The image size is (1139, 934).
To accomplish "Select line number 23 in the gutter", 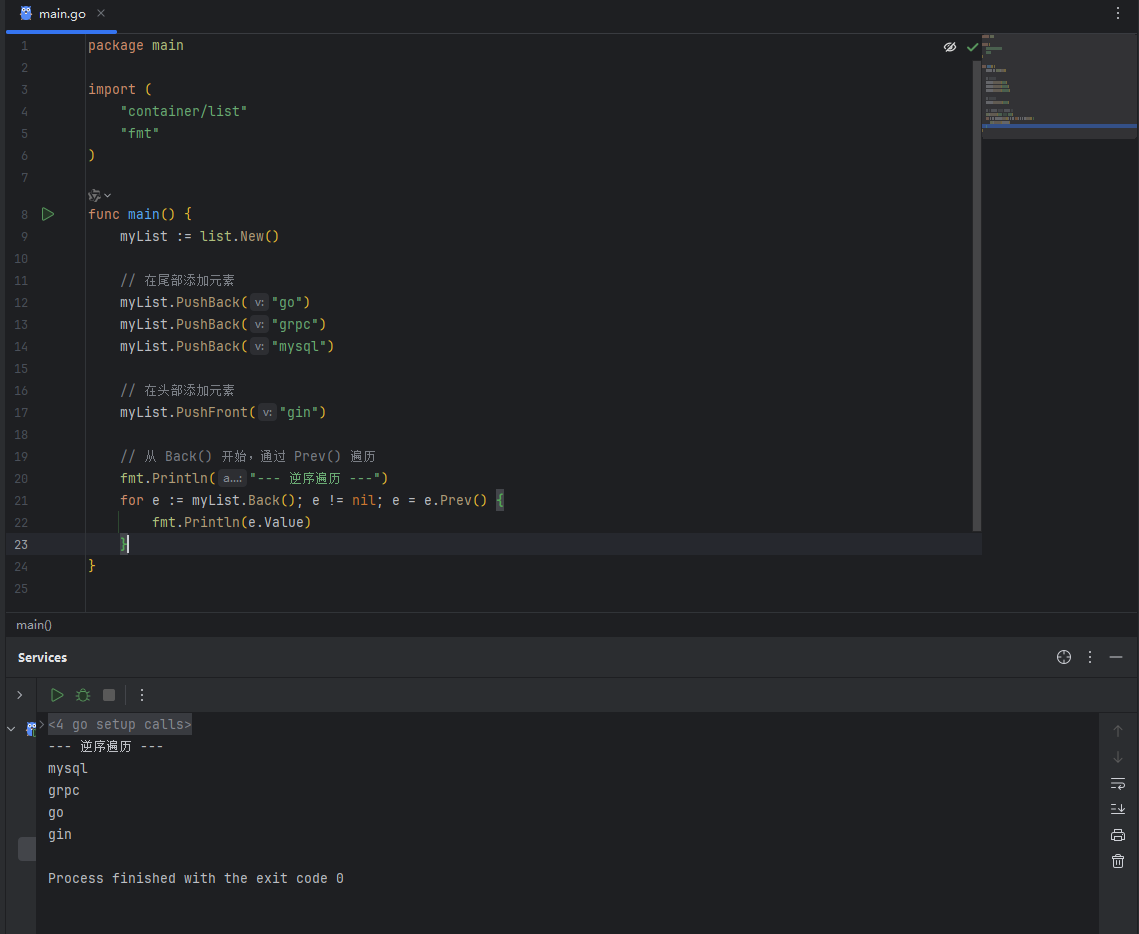I will (x=21, y=545).
